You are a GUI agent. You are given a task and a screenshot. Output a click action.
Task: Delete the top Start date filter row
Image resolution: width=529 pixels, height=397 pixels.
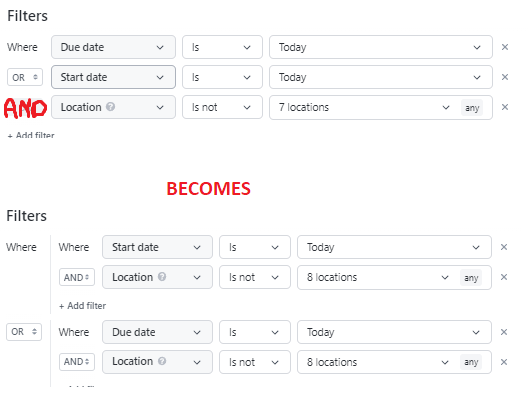coord(505,77)
